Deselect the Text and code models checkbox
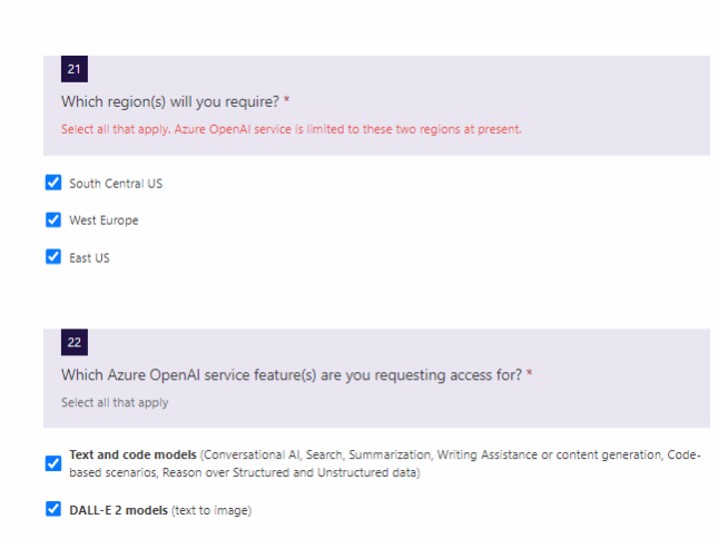 point(53,464)
